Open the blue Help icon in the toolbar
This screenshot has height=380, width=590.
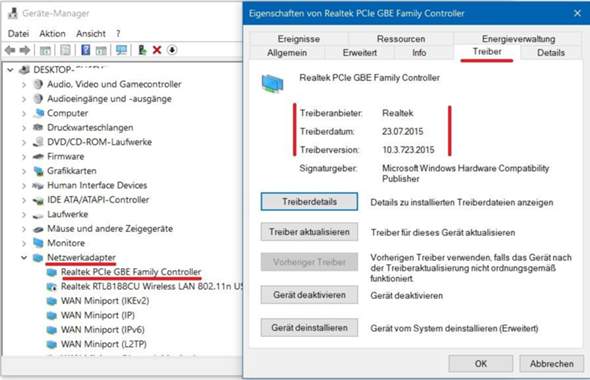[x=85, y=50]
